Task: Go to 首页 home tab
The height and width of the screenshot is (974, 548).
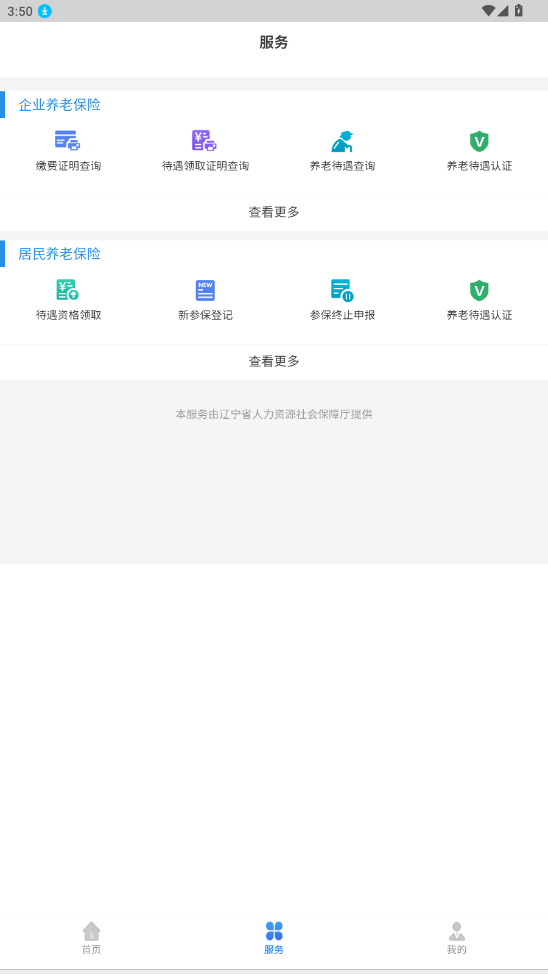Action: 91,938
